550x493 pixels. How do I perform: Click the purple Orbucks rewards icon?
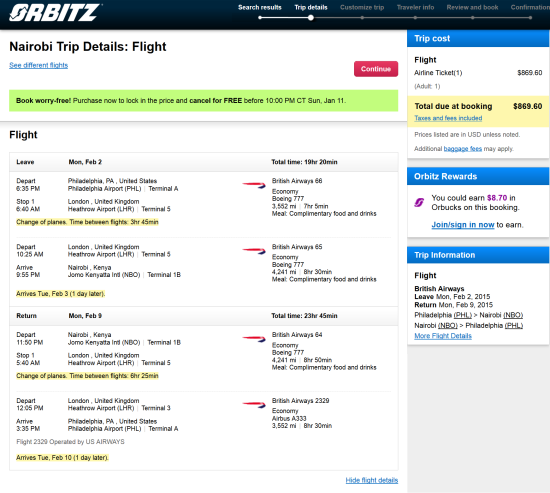click(x=419, y=202)
